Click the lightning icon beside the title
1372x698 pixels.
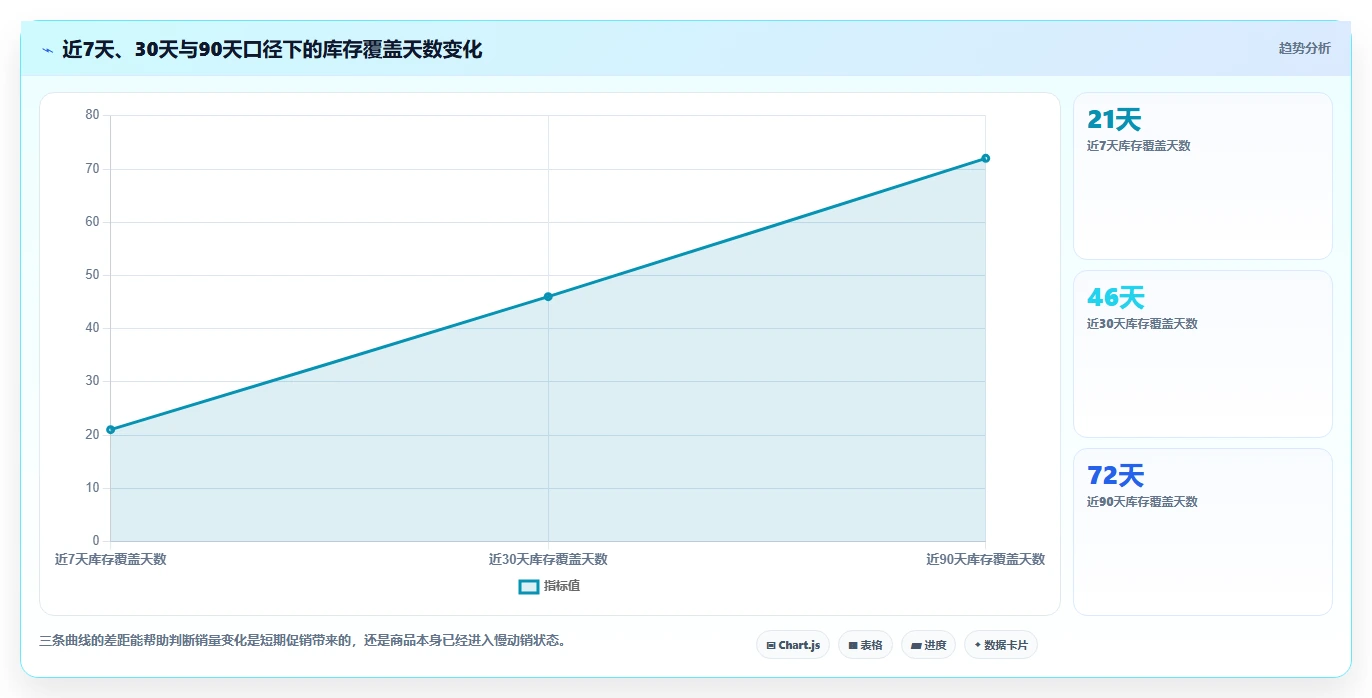pos(47,50)
